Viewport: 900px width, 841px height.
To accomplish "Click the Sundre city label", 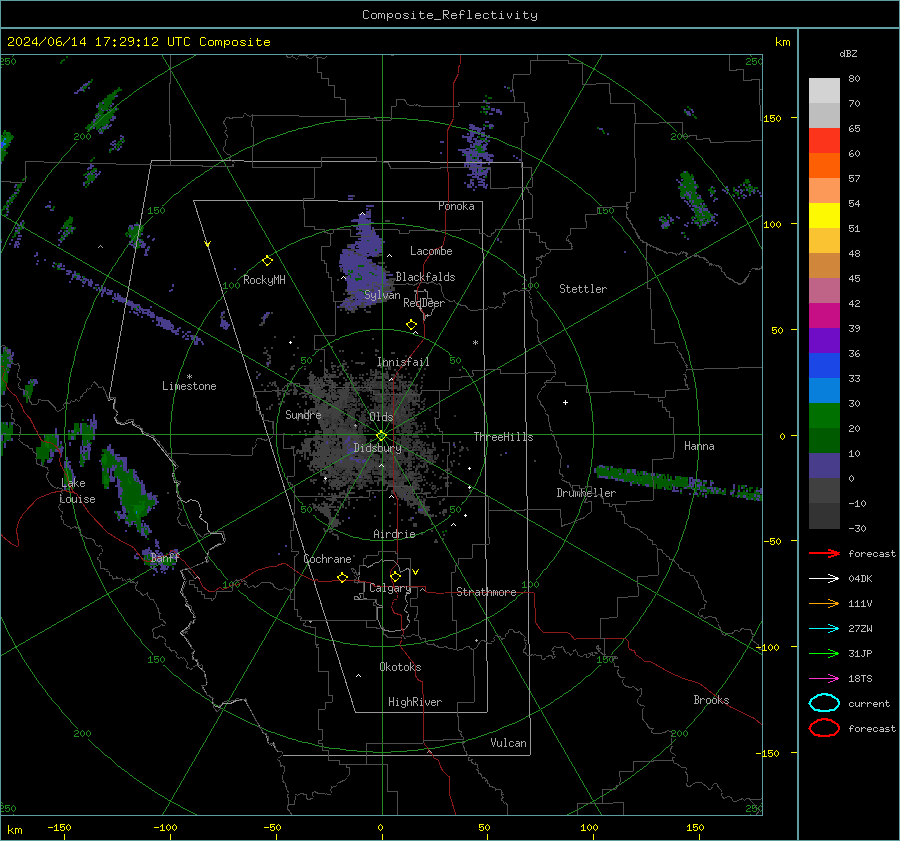I will 303,414.
